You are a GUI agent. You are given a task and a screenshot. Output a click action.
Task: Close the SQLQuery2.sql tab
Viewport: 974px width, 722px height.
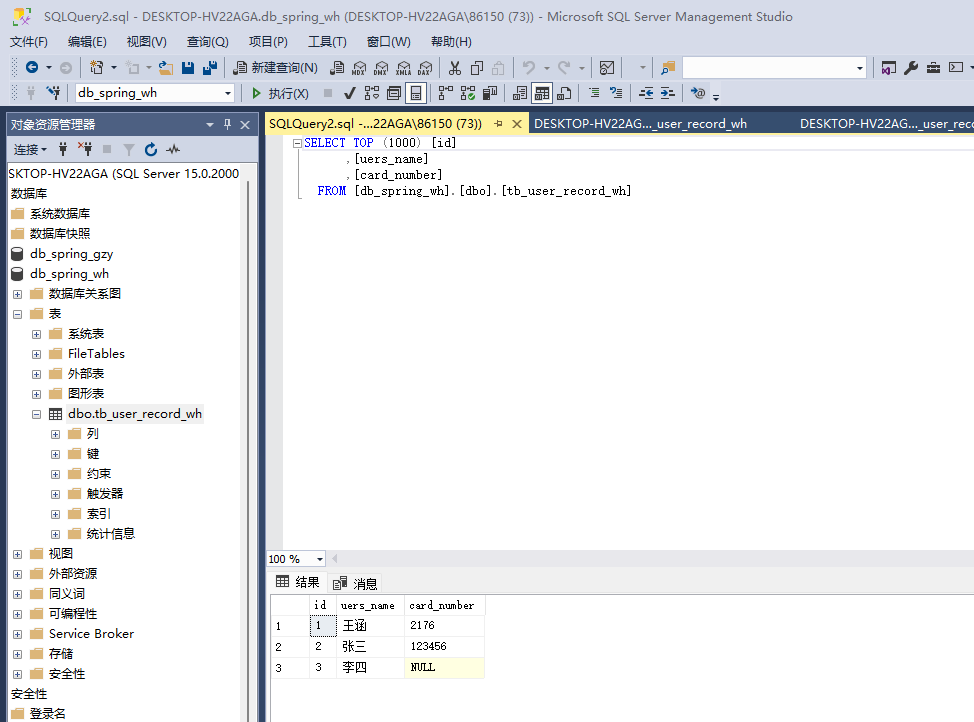coord(516,124)
